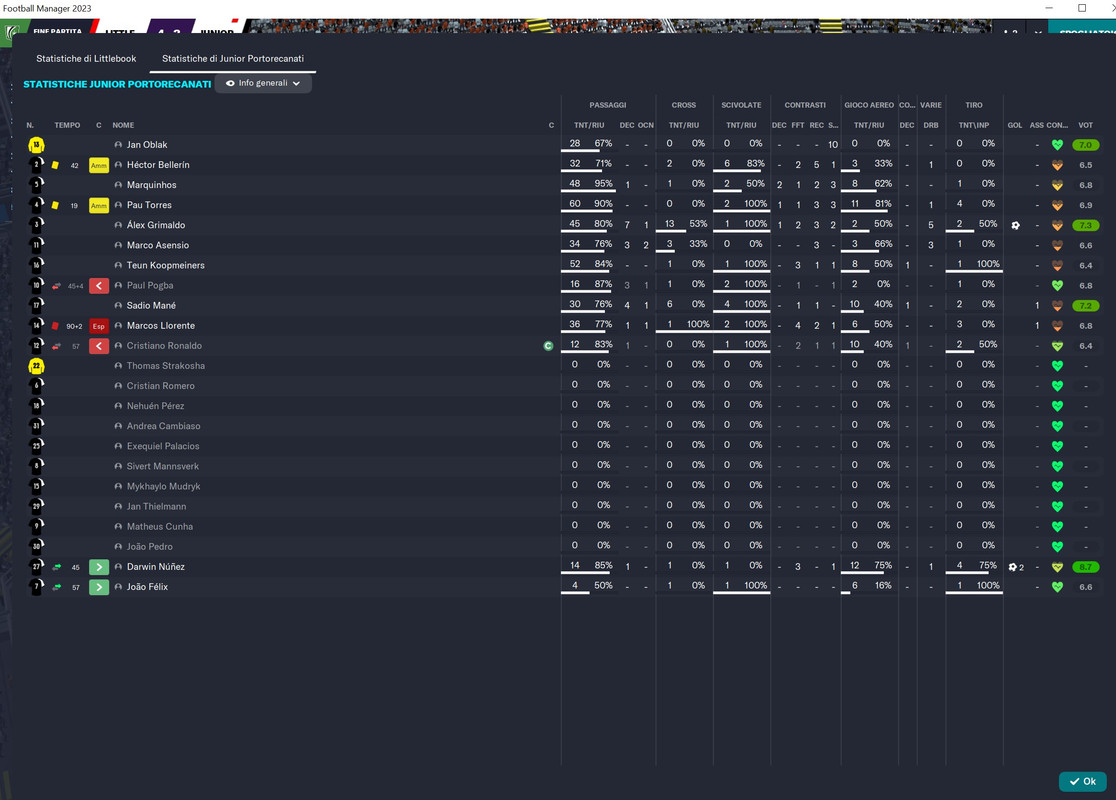Click player info icon beside Marquinhos
Viewport: 1116px width, 800px height.
pos(118,185)
